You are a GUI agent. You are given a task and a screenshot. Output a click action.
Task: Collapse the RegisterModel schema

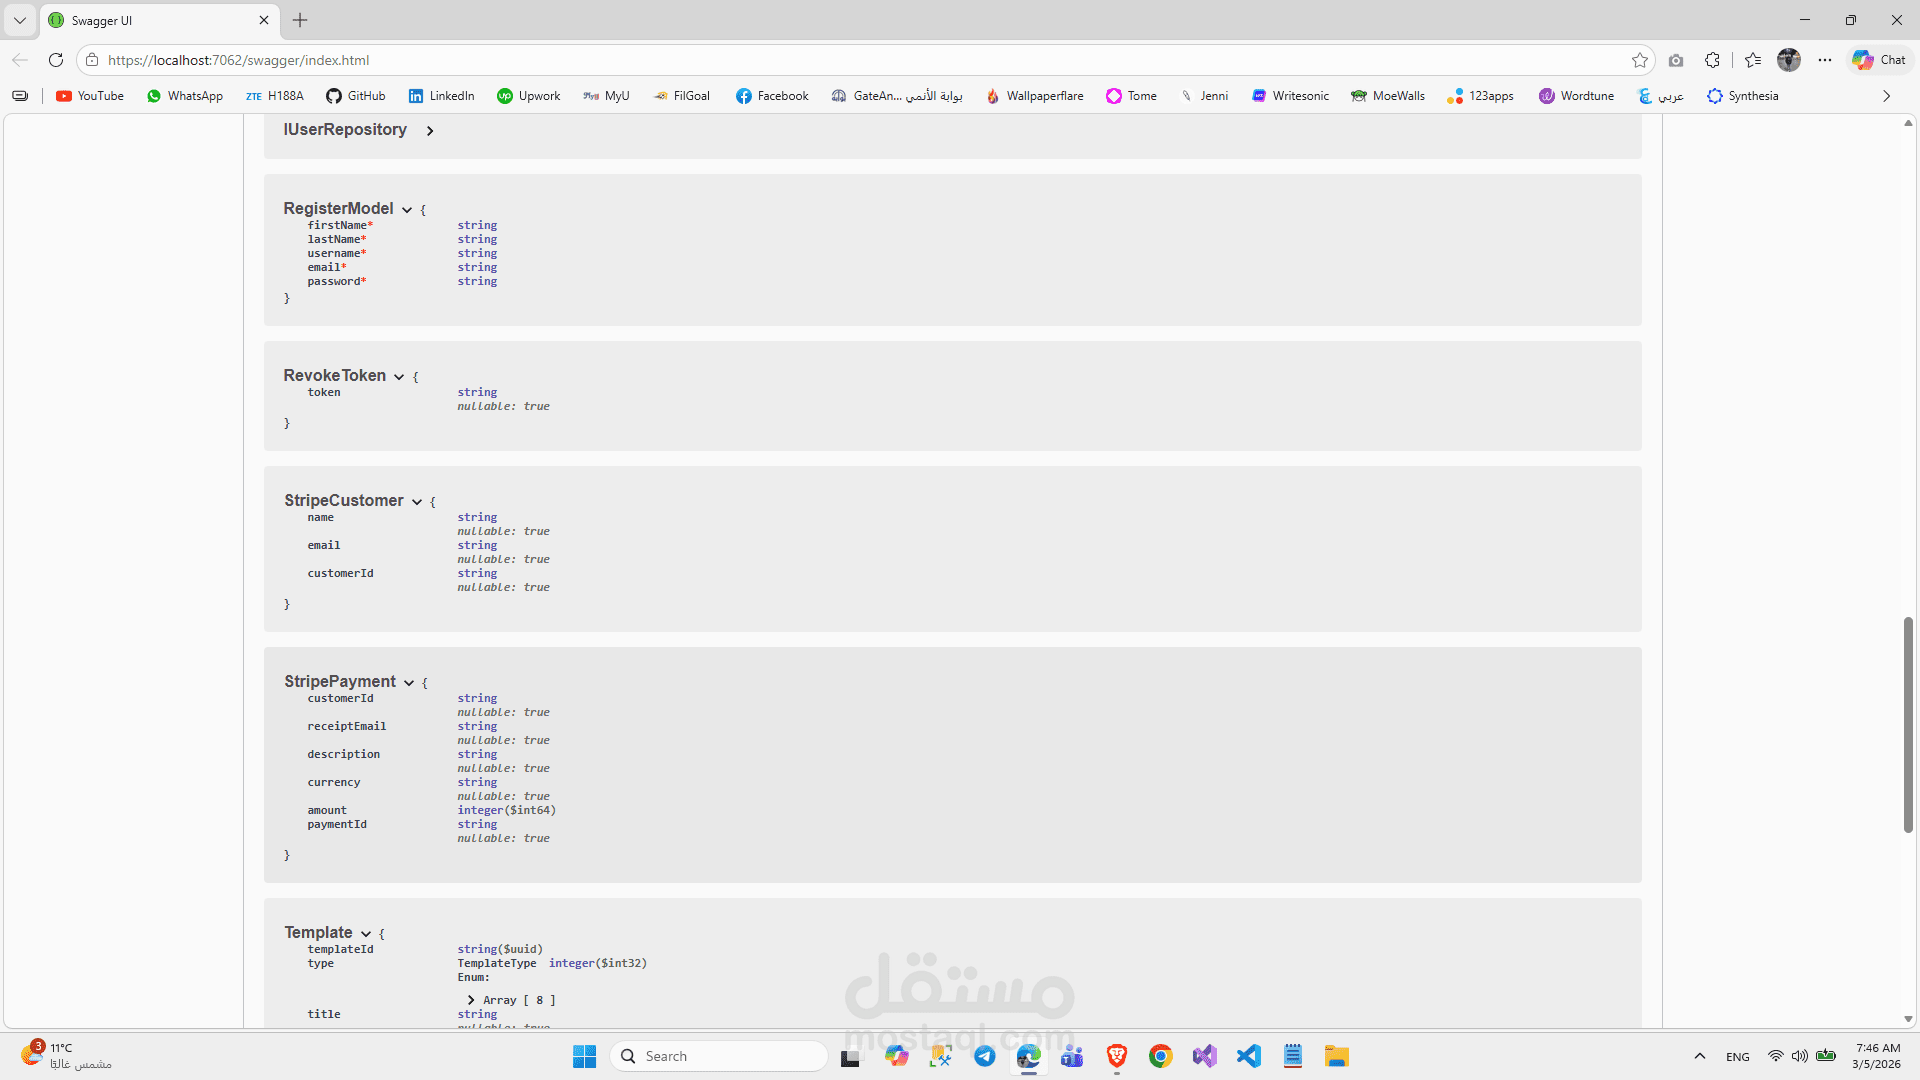[x=407, y=210]
